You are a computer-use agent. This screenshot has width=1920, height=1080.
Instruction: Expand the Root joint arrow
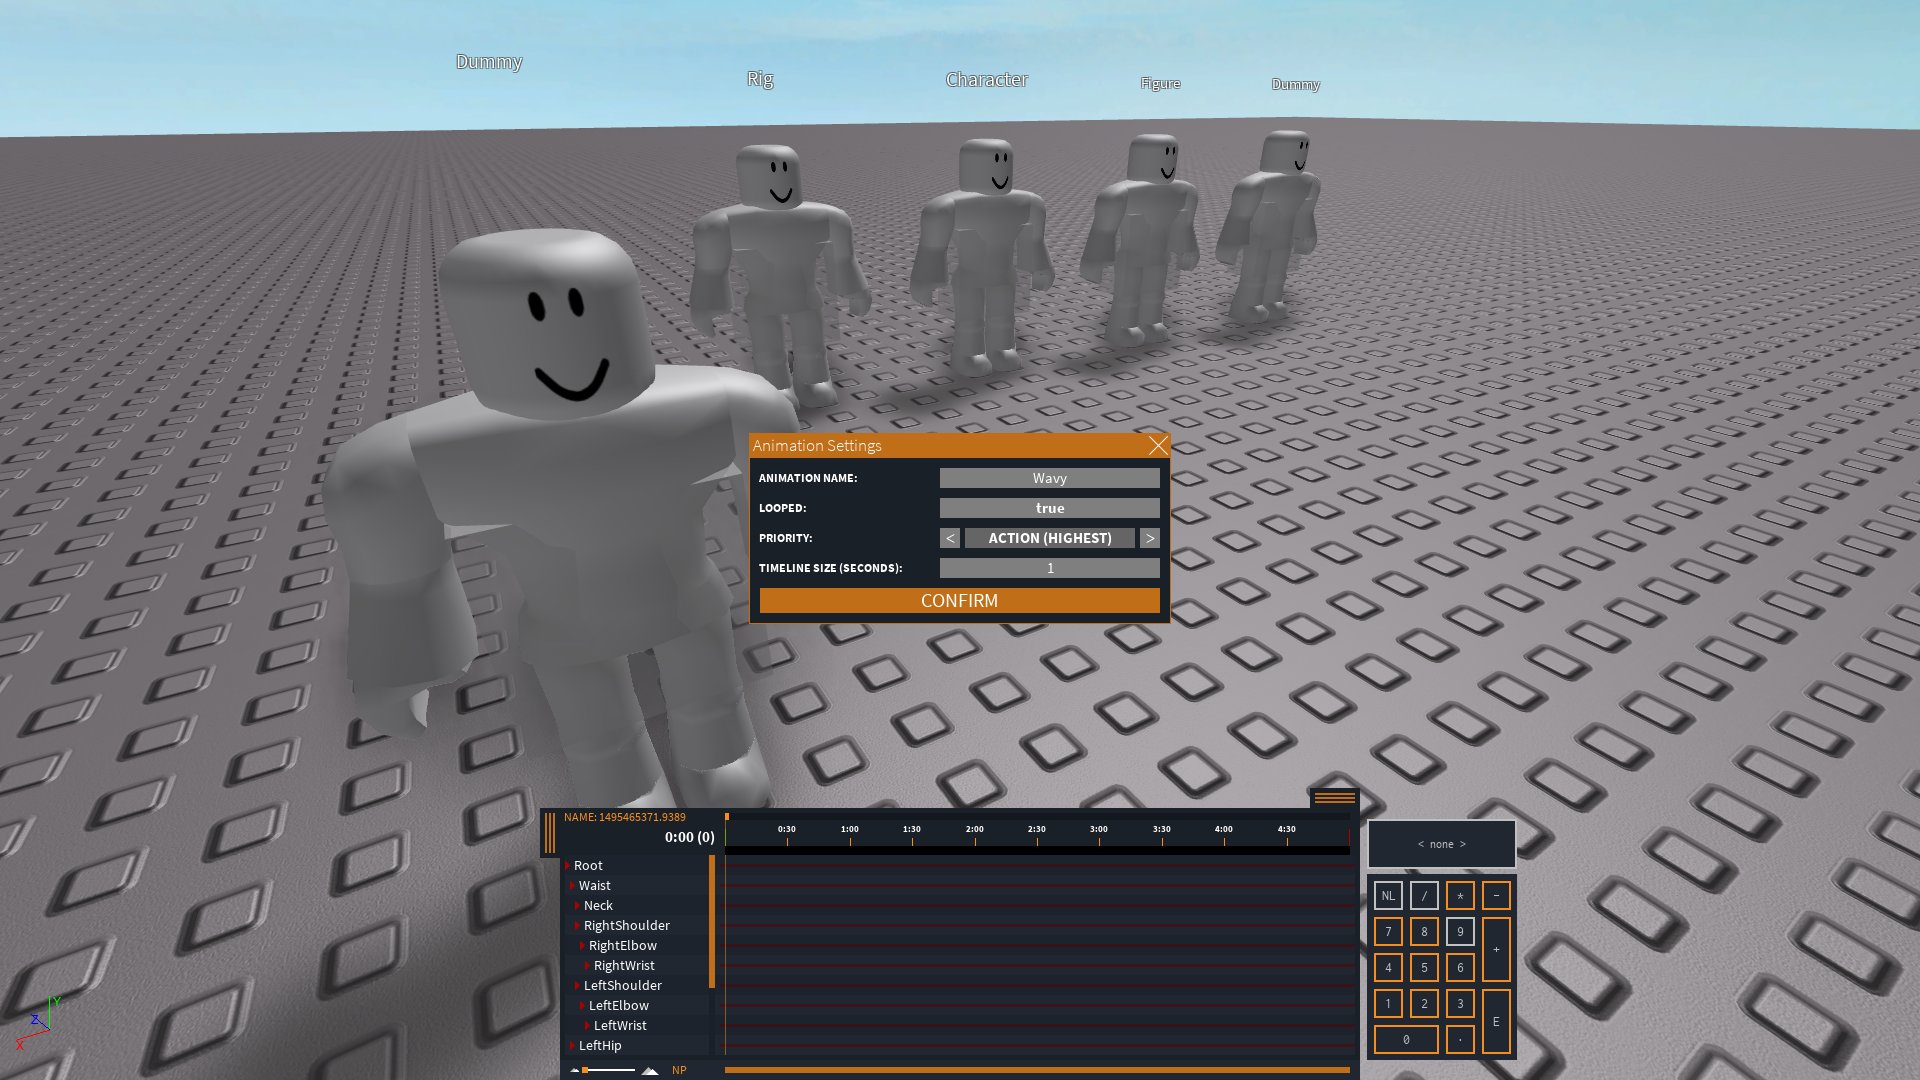567,866
